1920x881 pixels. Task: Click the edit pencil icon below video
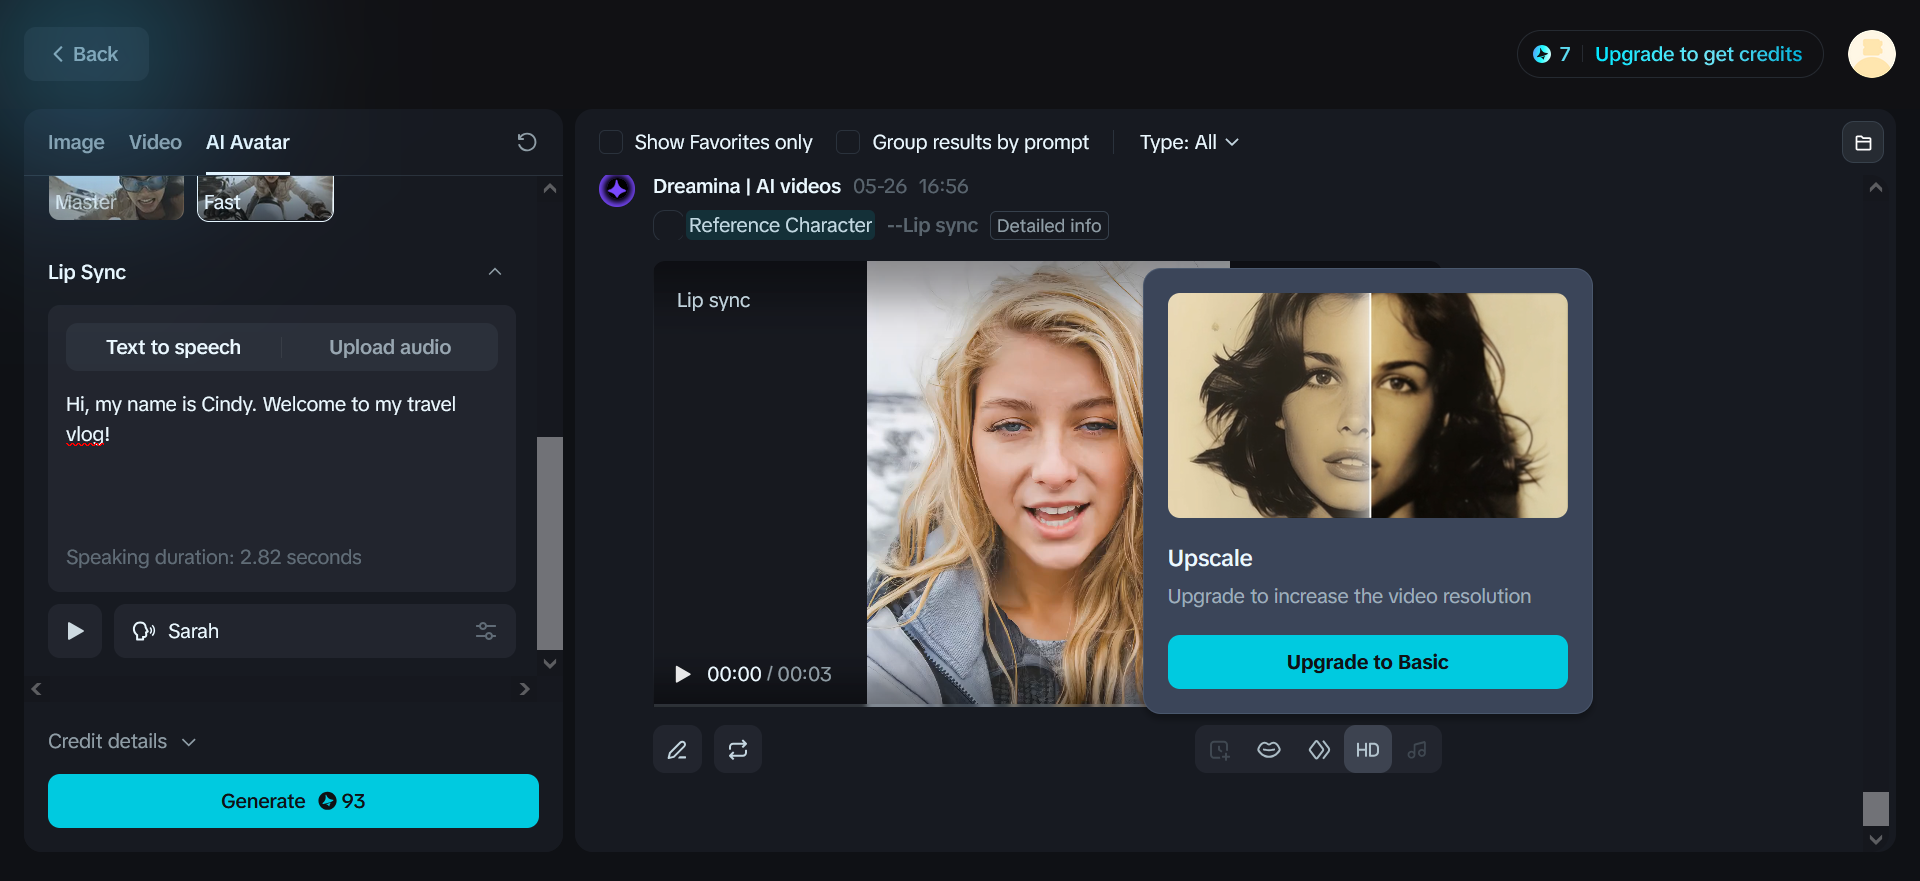tap(677, 750)
